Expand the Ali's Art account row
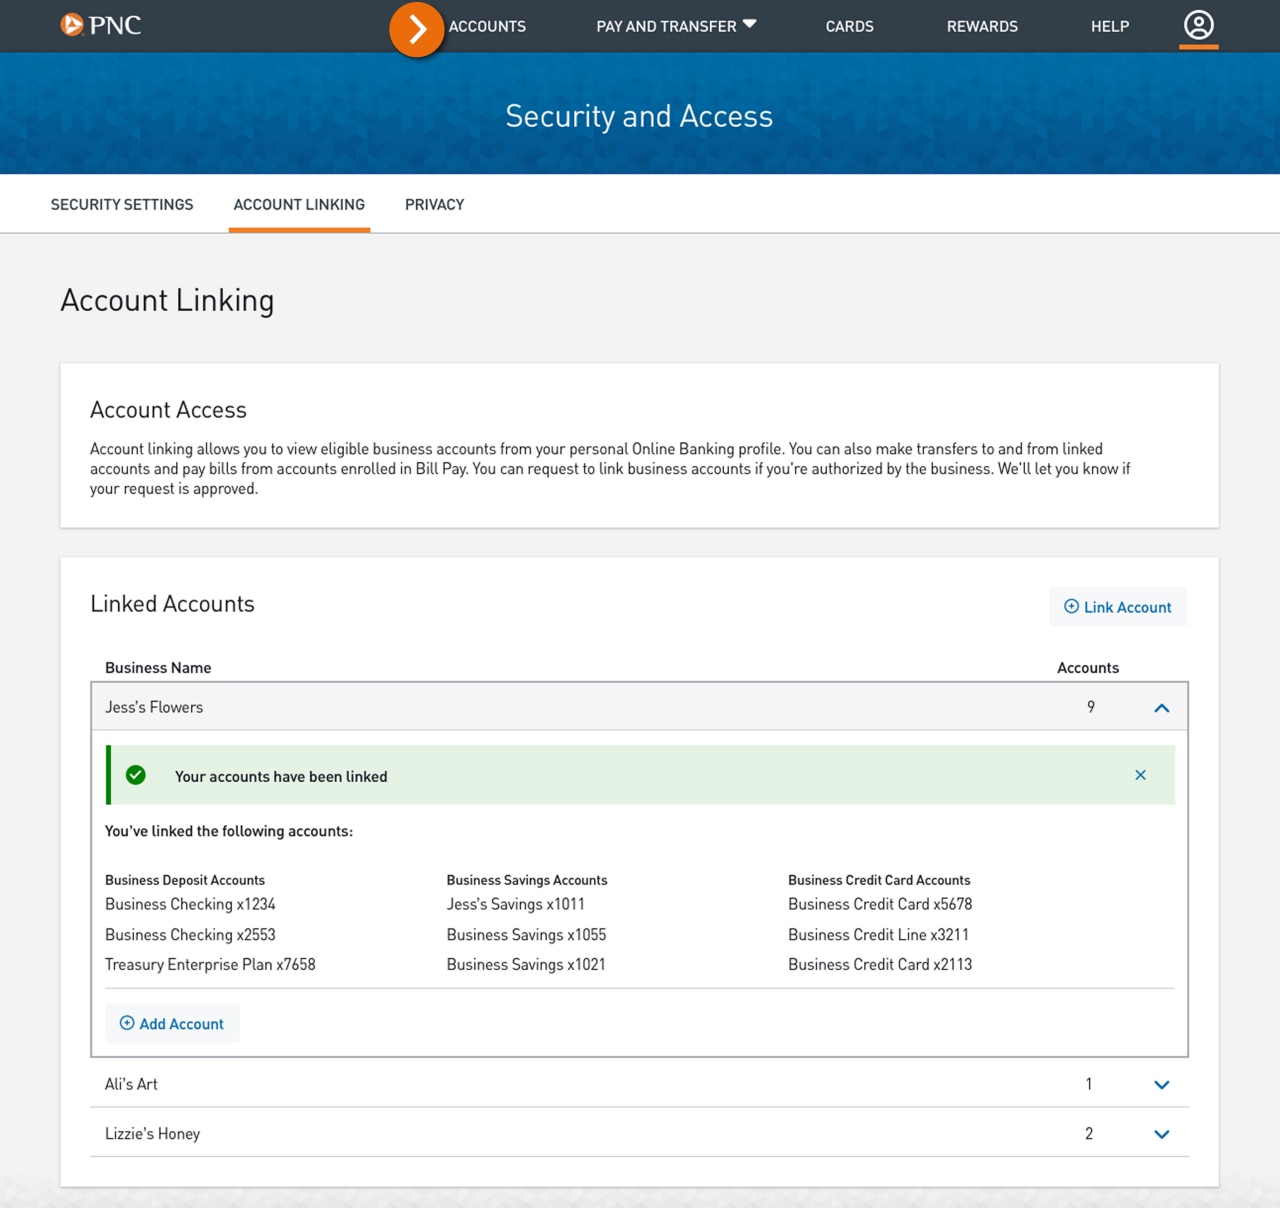Image resolution: width=1280 pixels, height=1208 pixels. pyautogui.click(x=1161, y=1084)
